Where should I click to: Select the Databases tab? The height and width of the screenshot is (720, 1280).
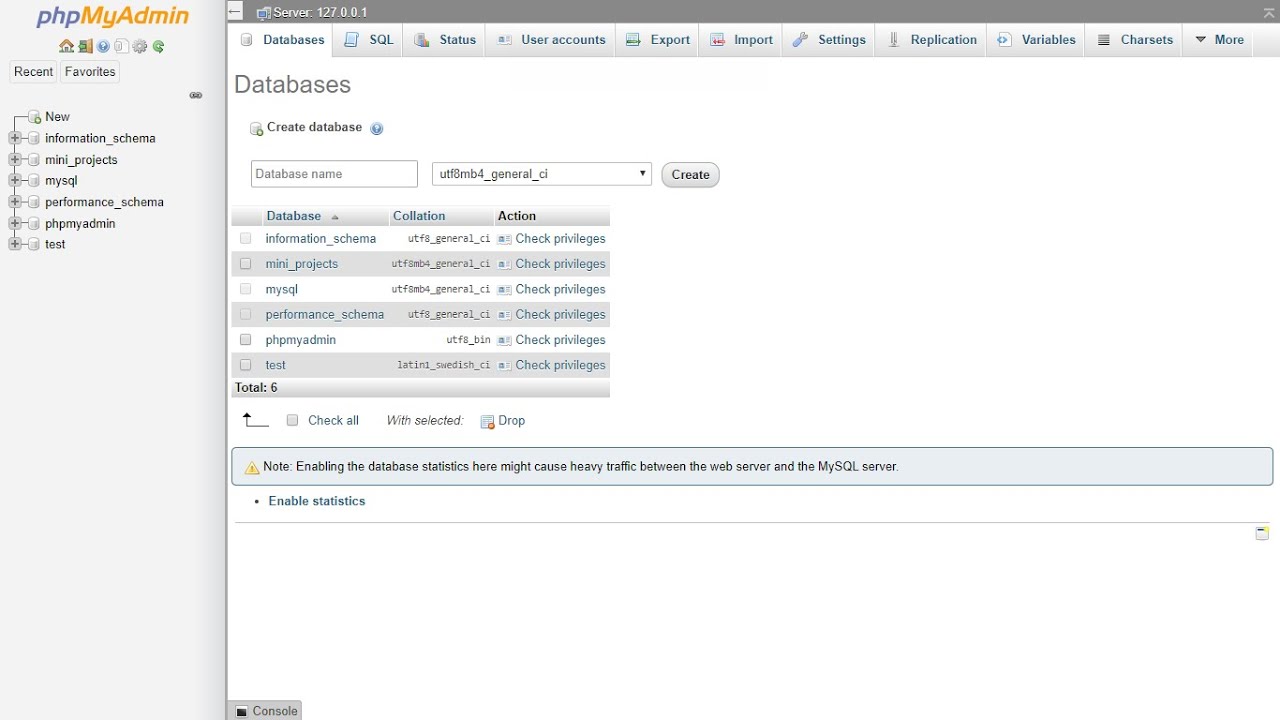[282, 40]
